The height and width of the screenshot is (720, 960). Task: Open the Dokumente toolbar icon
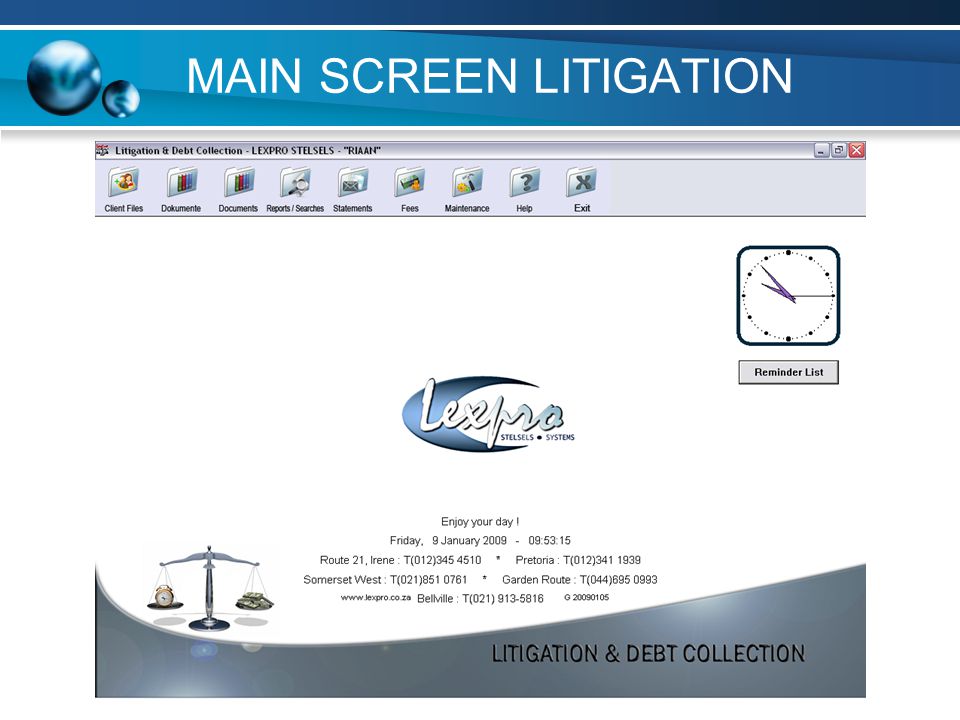click(x=181, y=182)
